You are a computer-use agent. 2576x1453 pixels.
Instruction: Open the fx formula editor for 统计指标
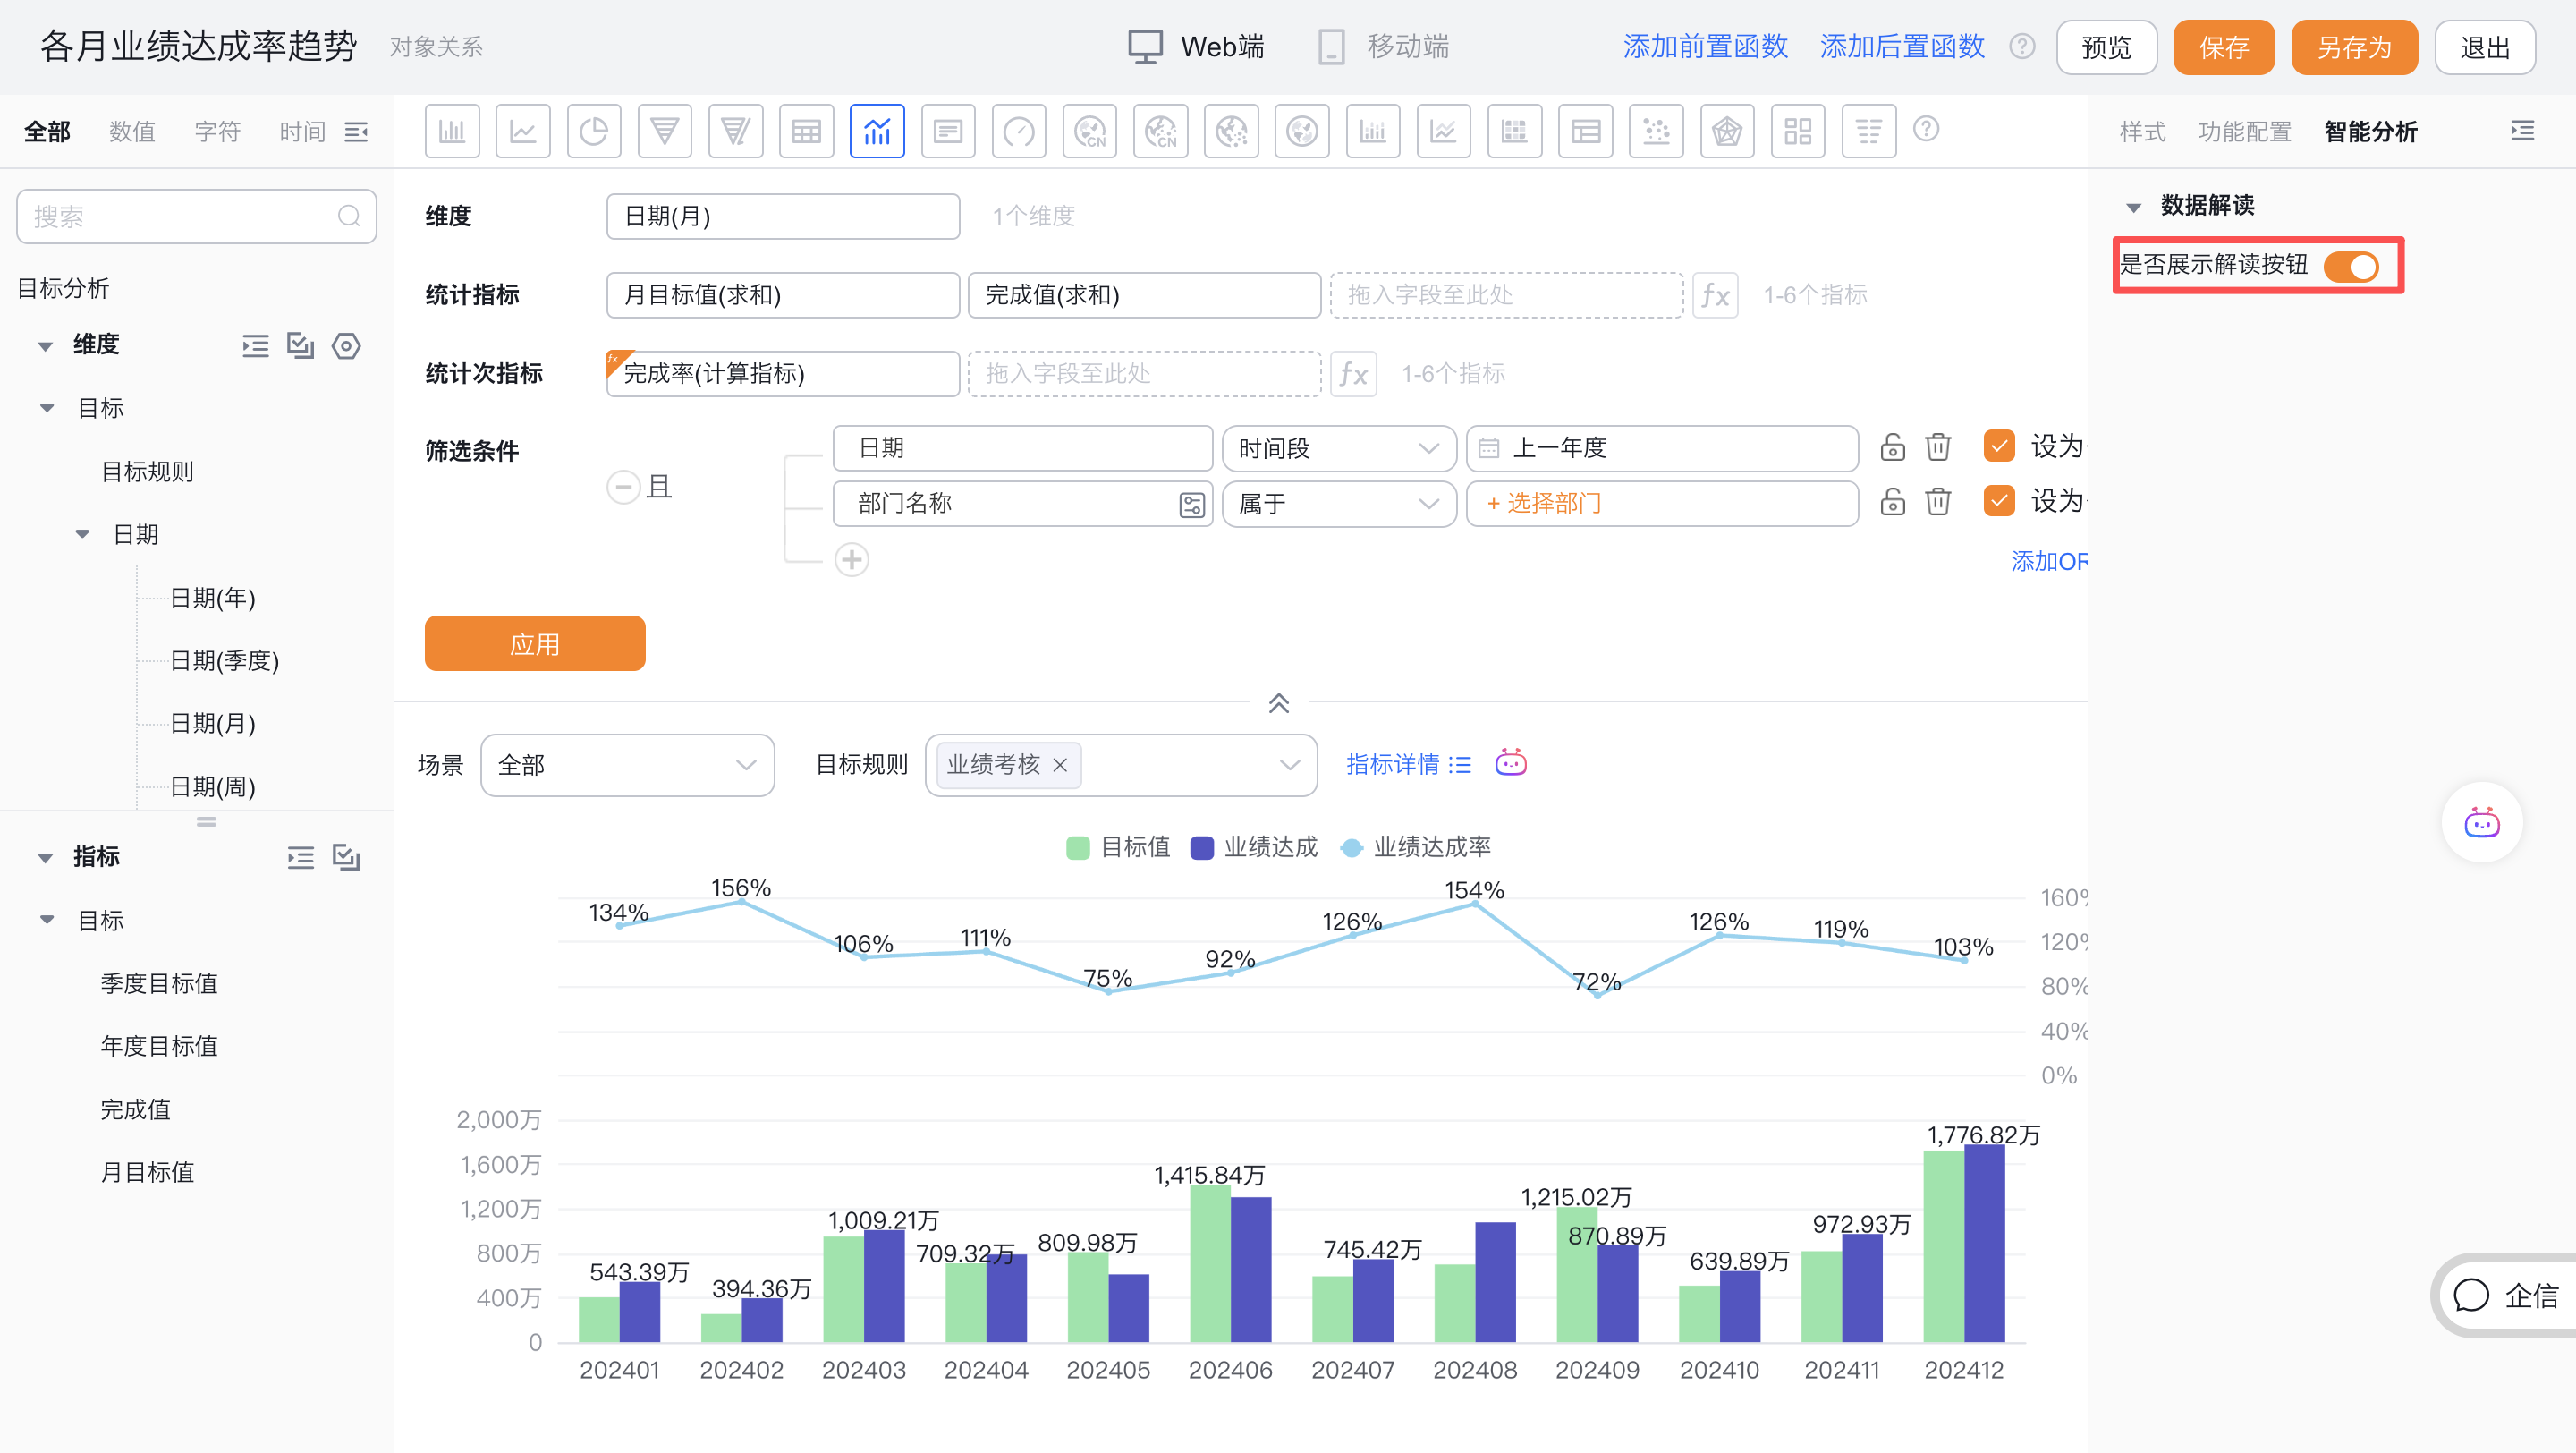coord(1716,295)
